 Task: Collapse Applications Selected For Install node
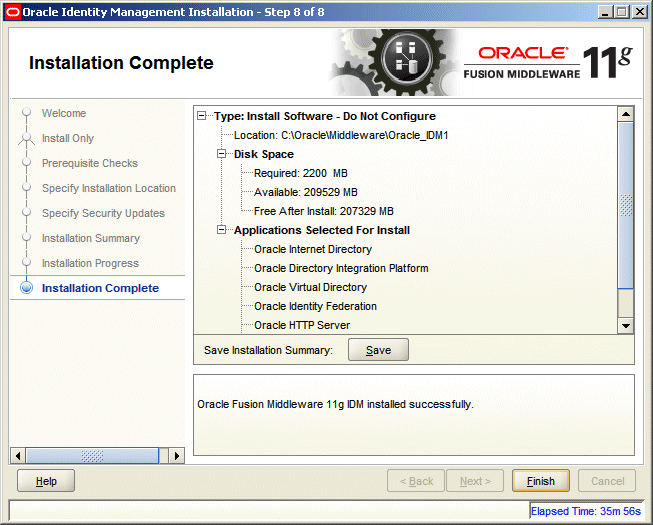(222, 230)
